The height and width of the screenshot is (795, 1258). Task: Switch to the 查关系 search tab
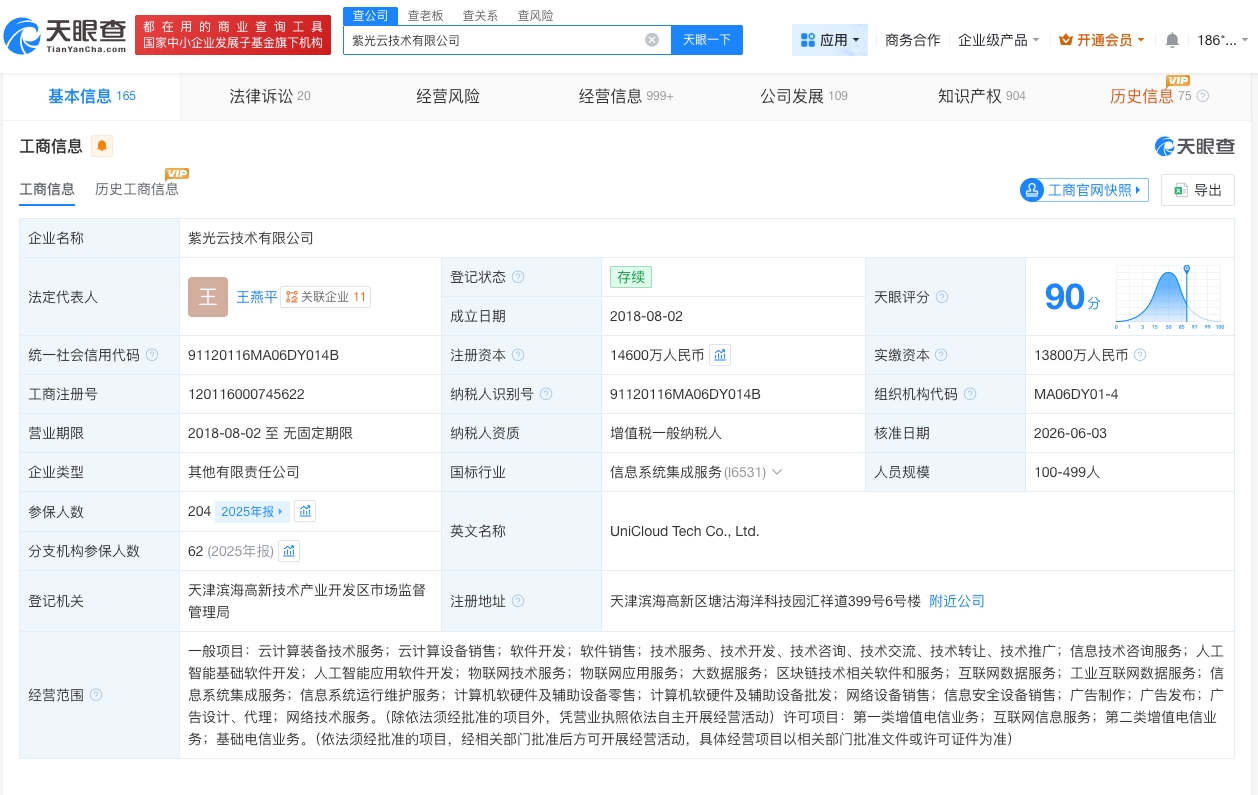[x=480, y=15]
